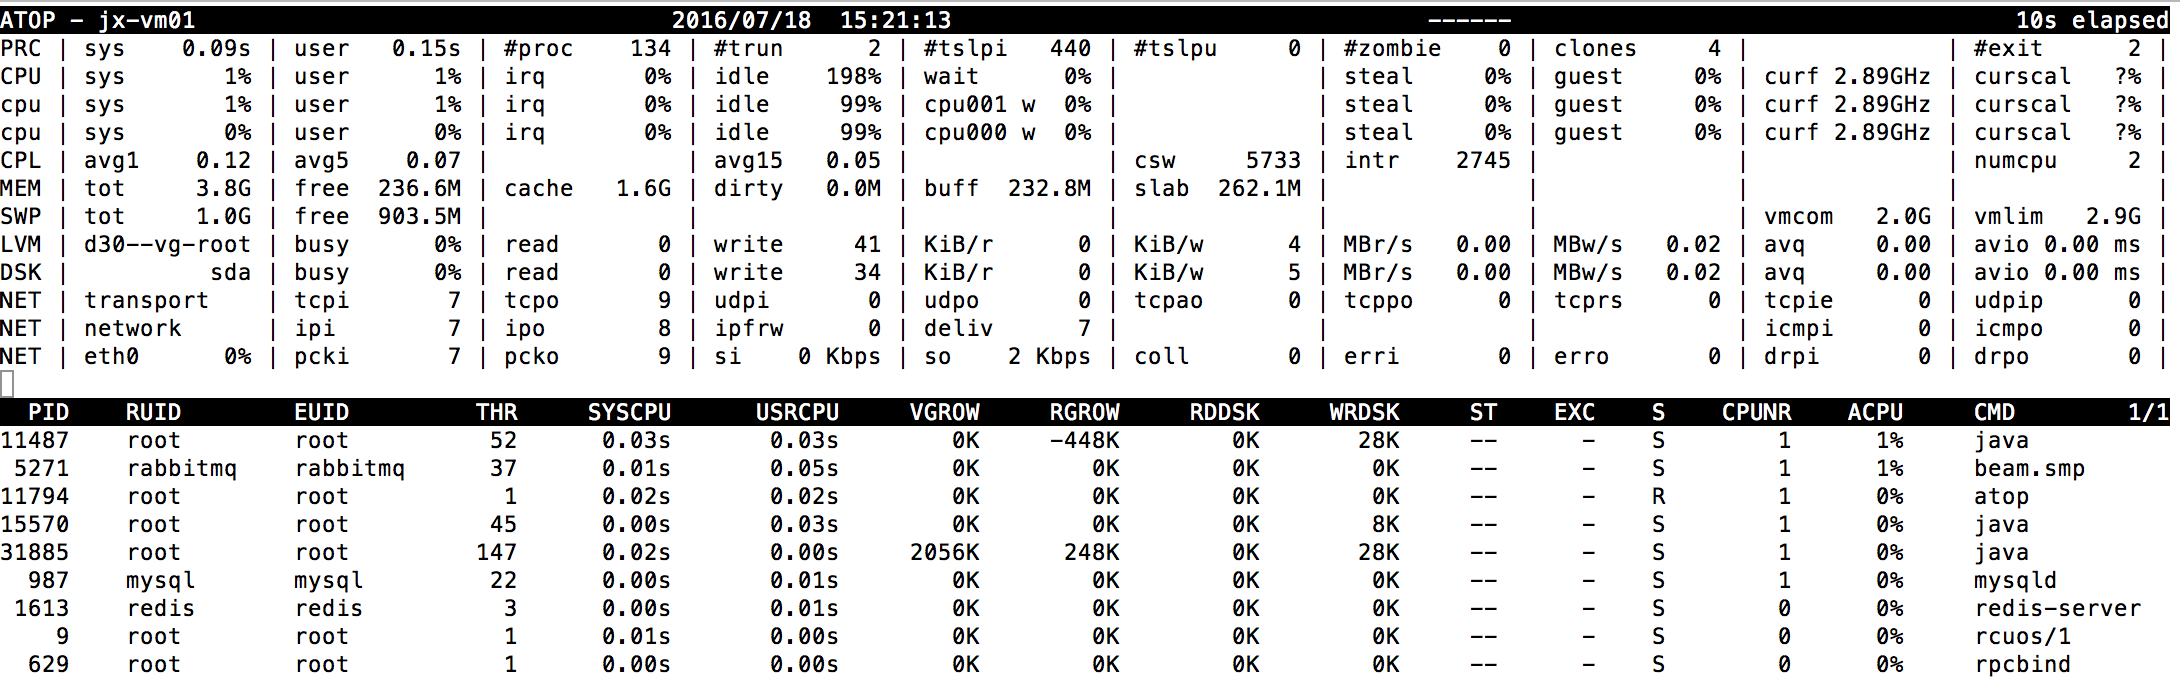Click PID 11794 of the atop process
This screenshot has height=678, width=2180.
coord(34,496)
